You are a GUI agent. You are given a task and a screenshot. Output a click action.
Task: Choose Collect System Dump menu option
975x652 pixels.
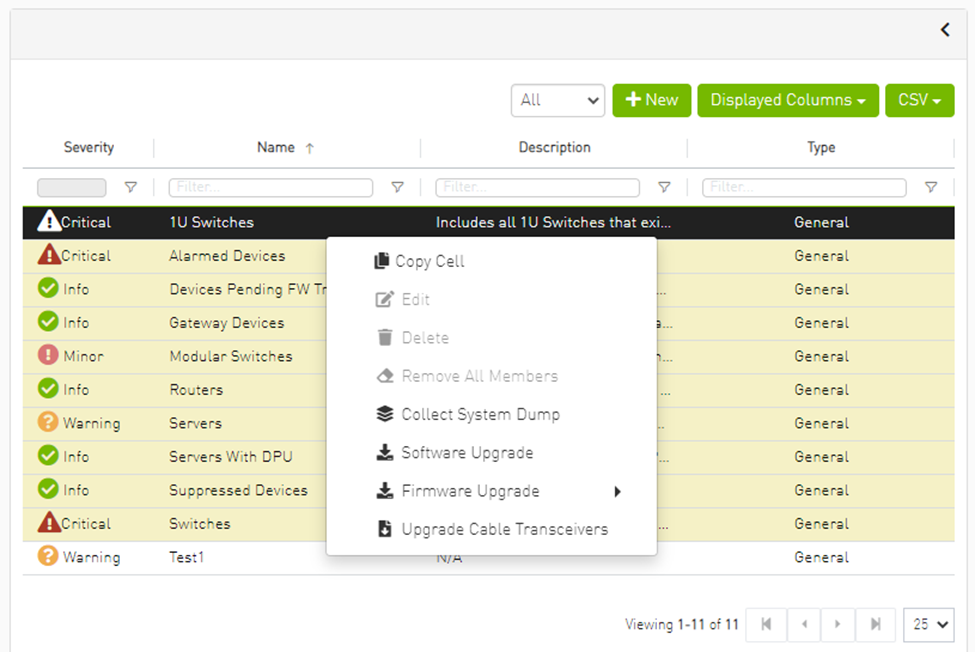pyautogui.click(x=480, y=414)
